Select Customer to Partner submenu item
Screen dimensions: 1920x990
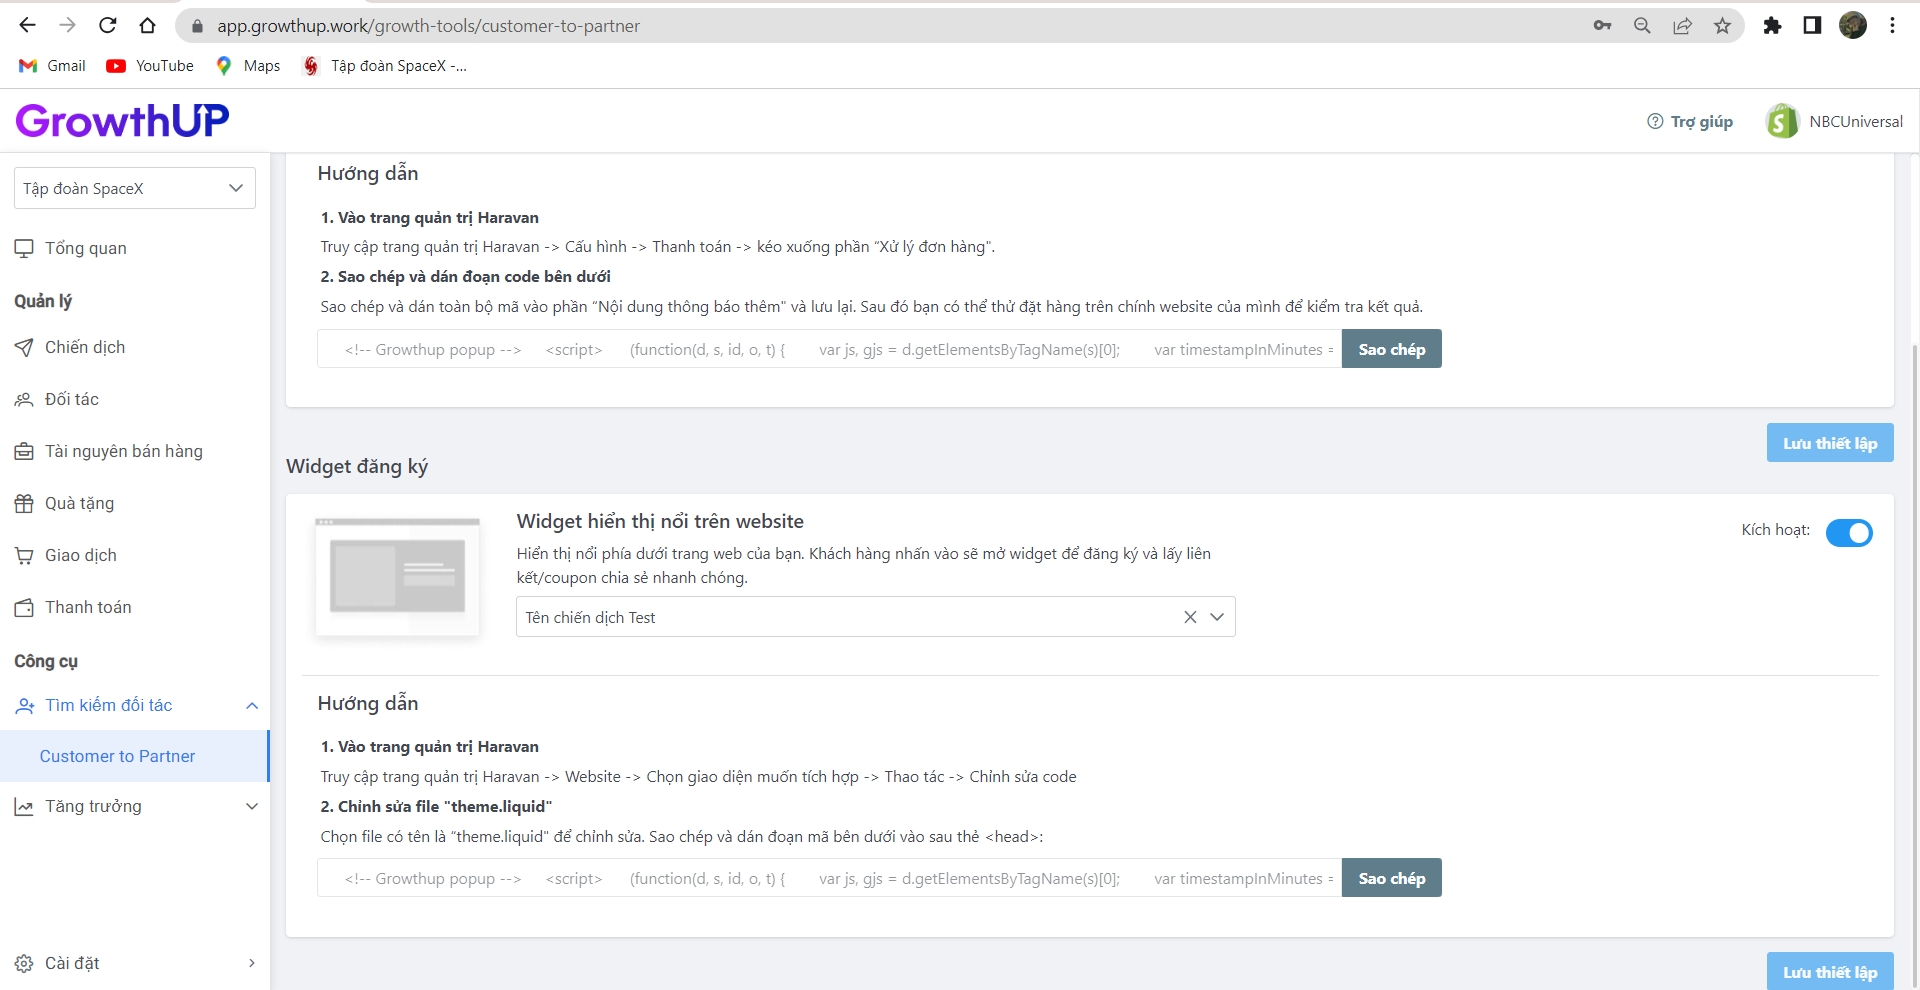pyautogui.click(x=117, y=756)
